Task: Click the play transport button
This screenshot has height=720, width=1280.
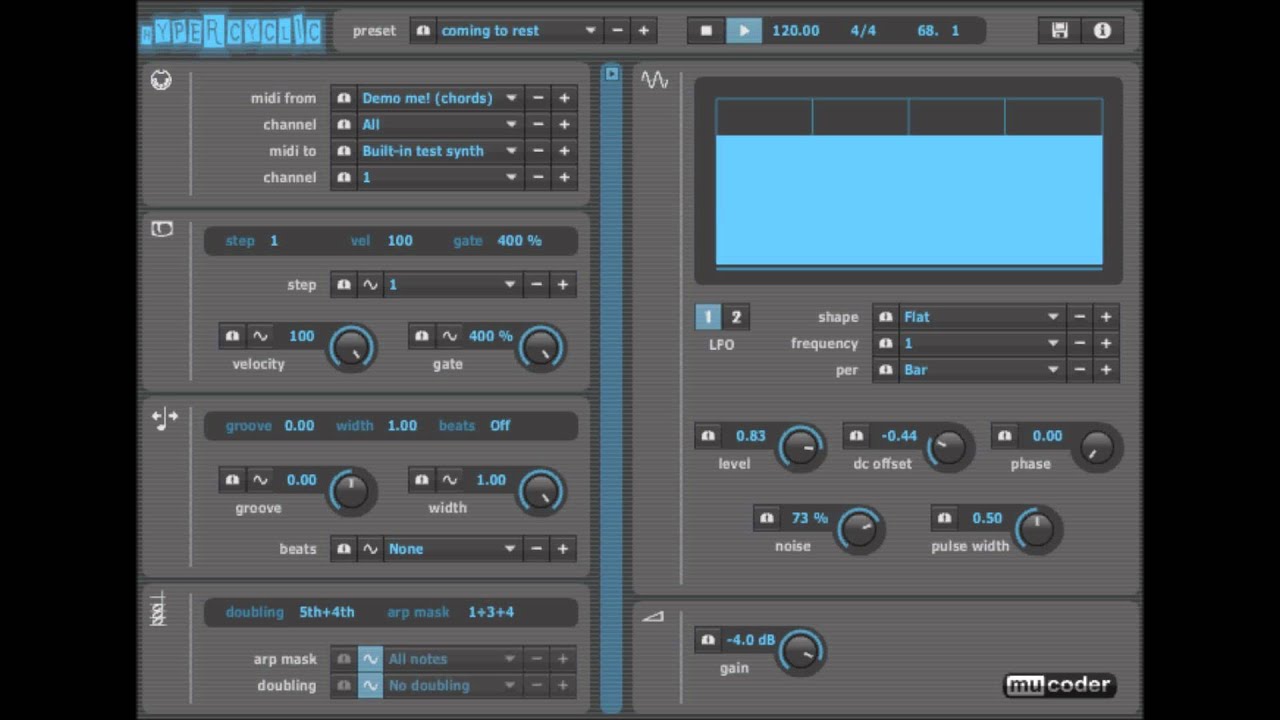Action: [x=743, y=31]
